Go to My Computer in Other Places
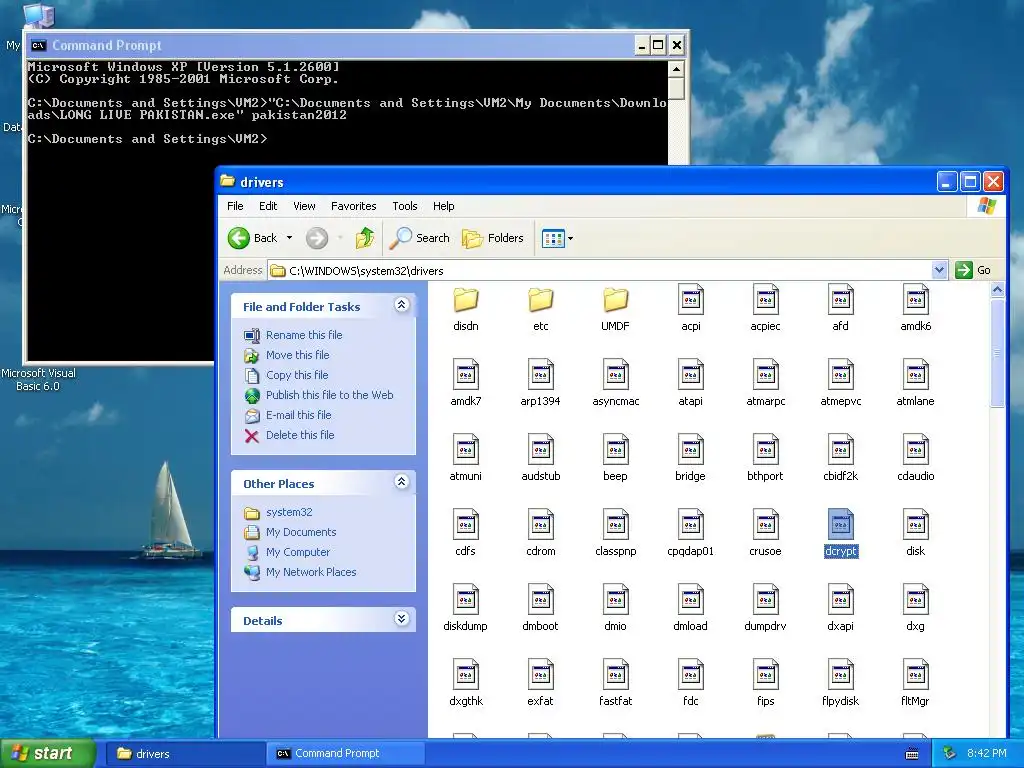This screenshot has width=1024, height=768. [298, 552]
